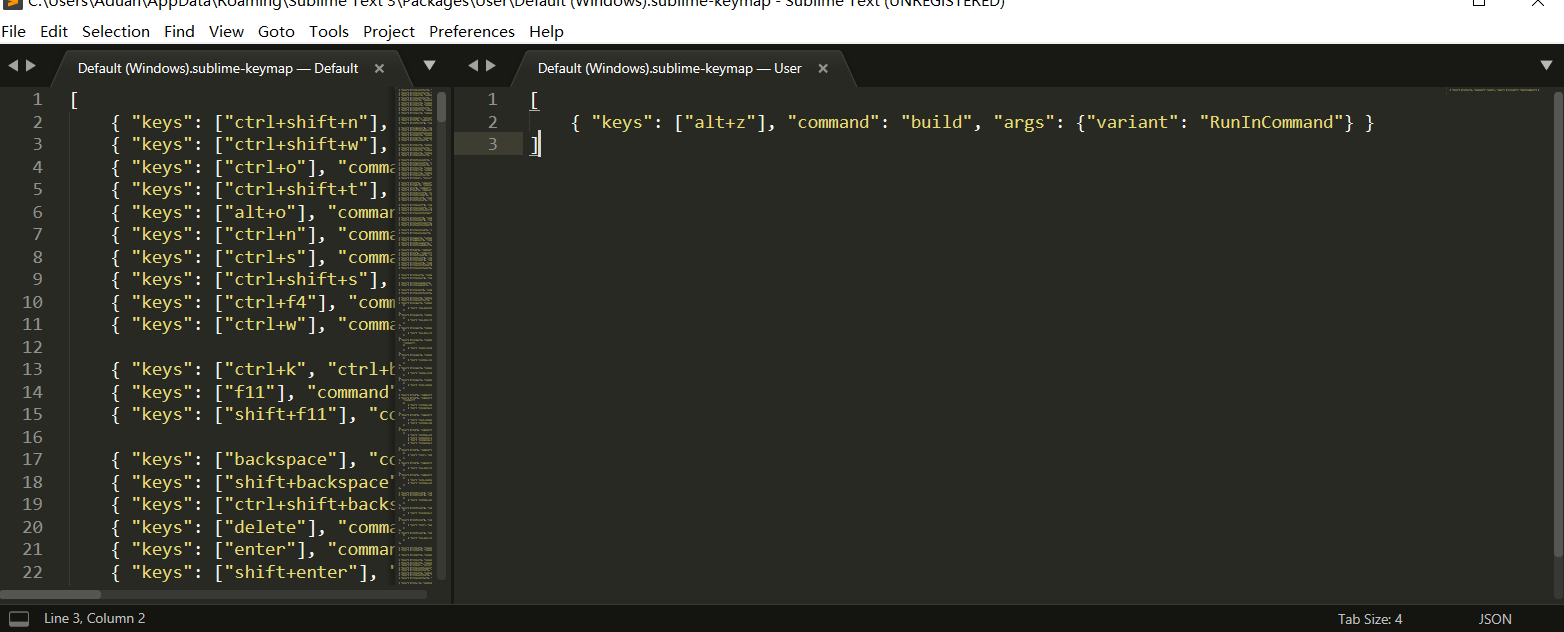The image size is (1564, 632).
Task: Open the Edit menu
Action: point(54,32)
